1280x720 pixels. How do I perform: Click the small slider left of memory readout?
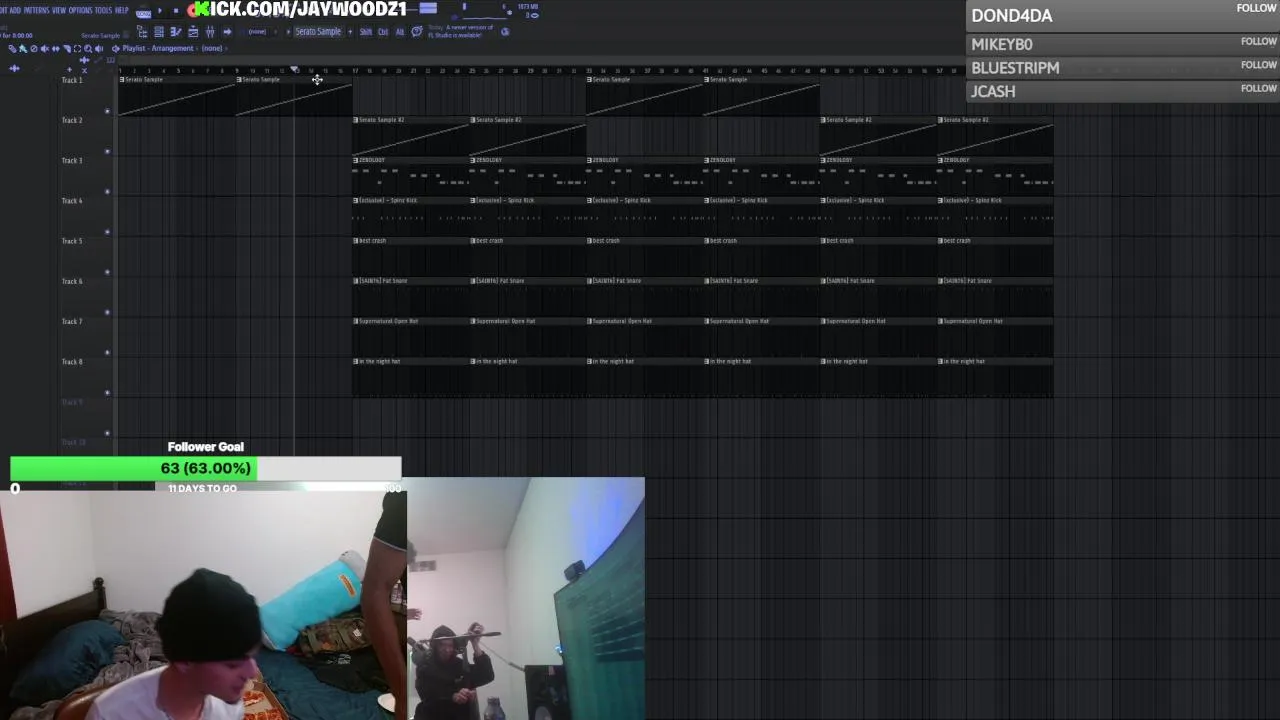tap(465, 7)
